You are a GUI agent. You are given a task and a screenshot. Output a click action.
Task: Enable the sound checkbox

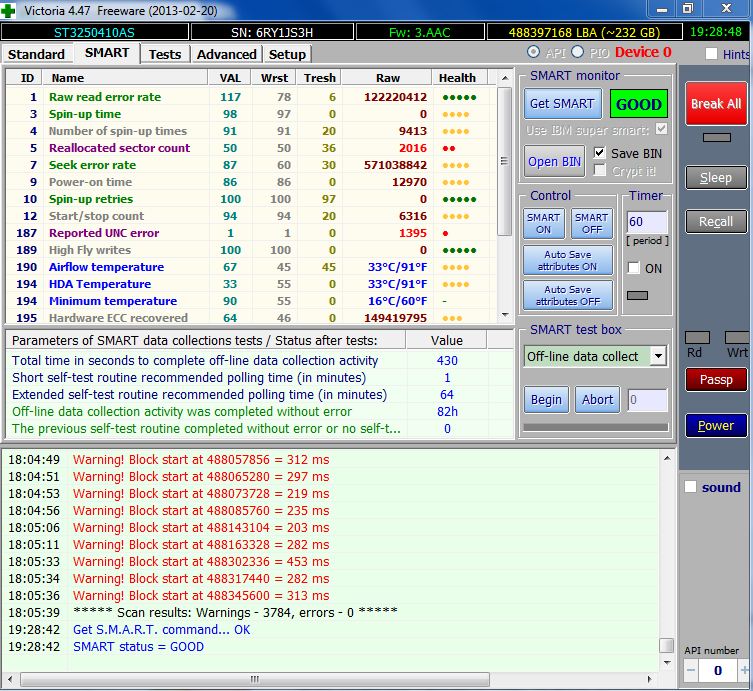pos(690,487)
